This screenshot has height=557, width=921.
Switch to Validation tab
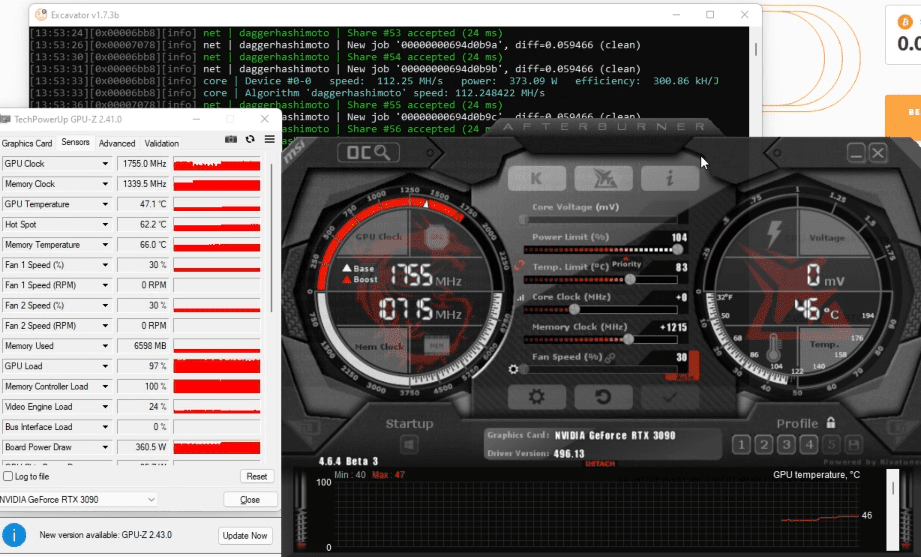162,143
